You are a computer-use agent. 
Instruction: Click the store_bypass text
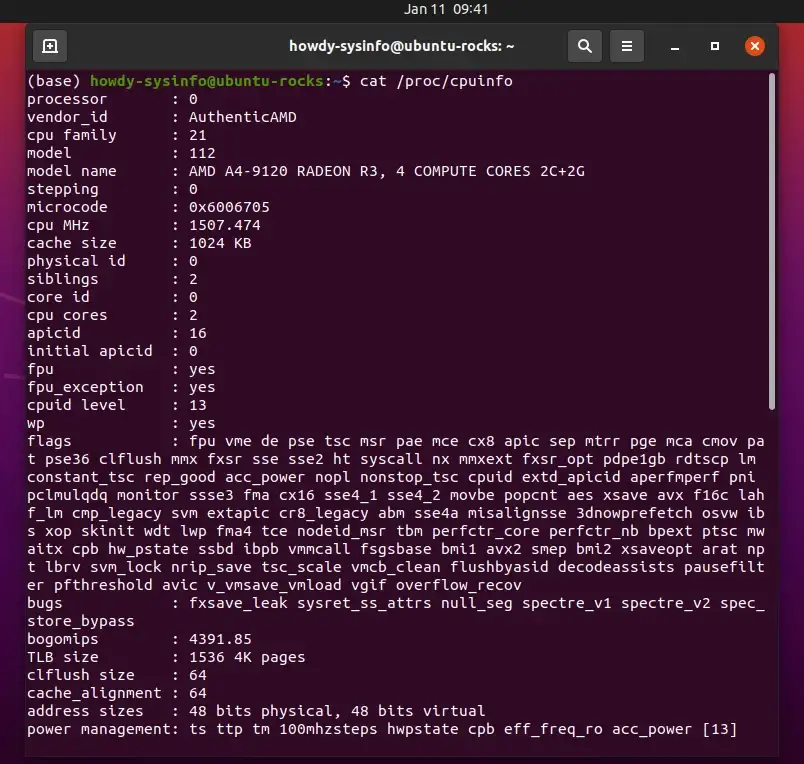point(81,621)
